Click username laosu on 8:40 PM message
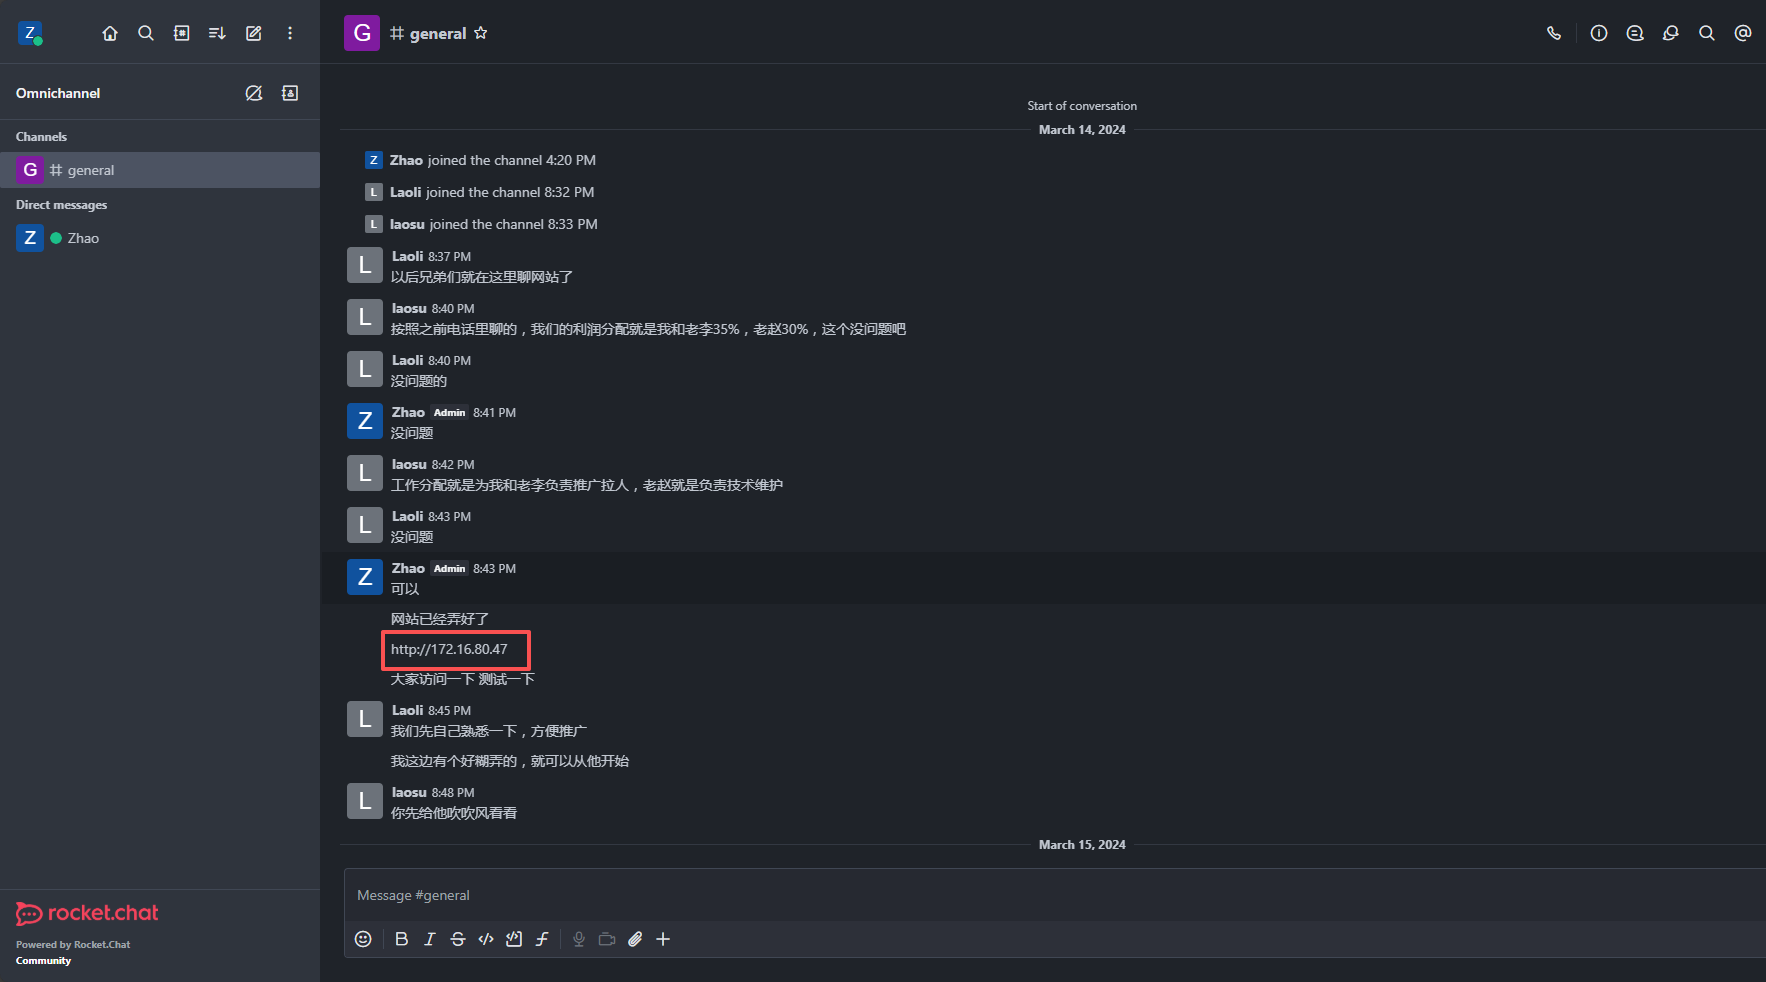 409,308
